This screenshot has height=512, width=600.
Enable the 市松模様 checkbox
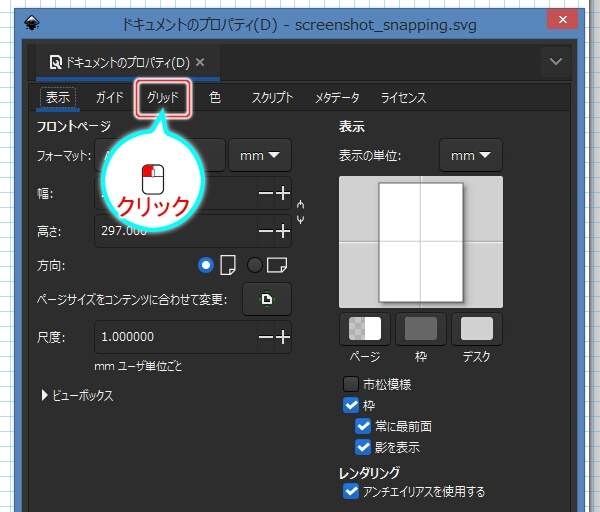point(351,384)
